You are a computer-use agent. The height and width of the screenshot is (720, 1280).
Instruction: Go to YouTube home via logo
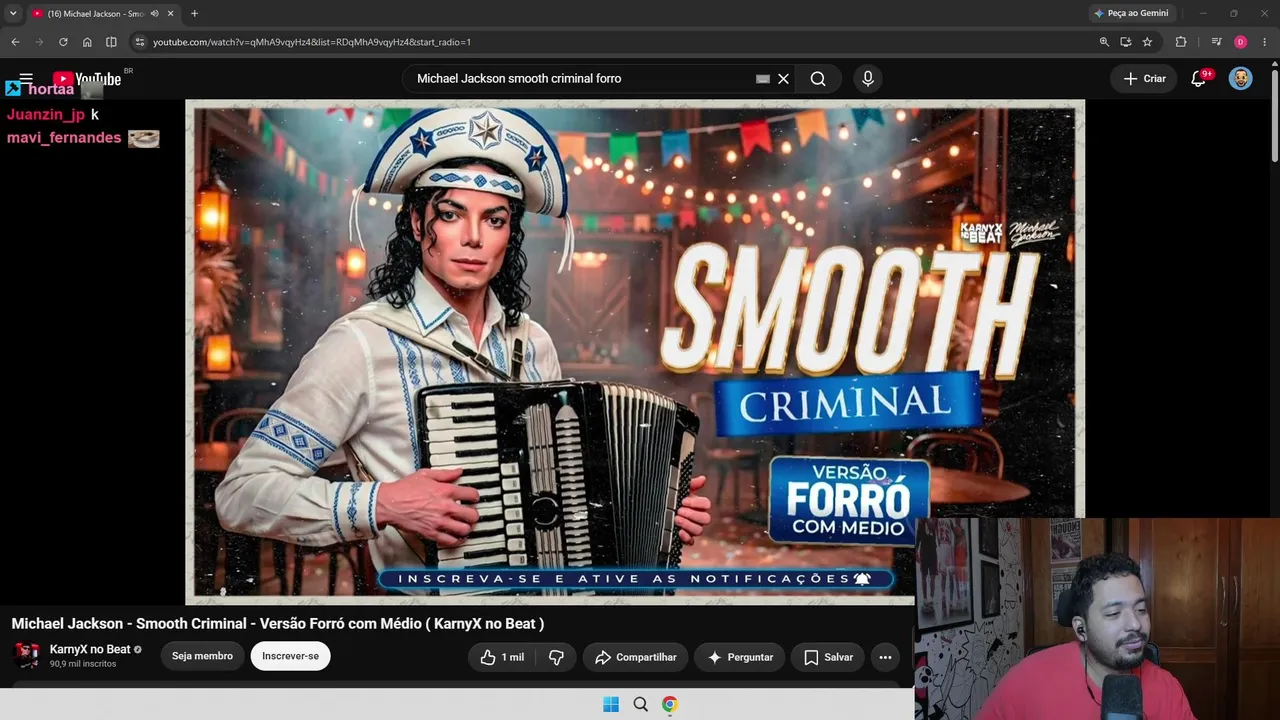pos(87,79)
